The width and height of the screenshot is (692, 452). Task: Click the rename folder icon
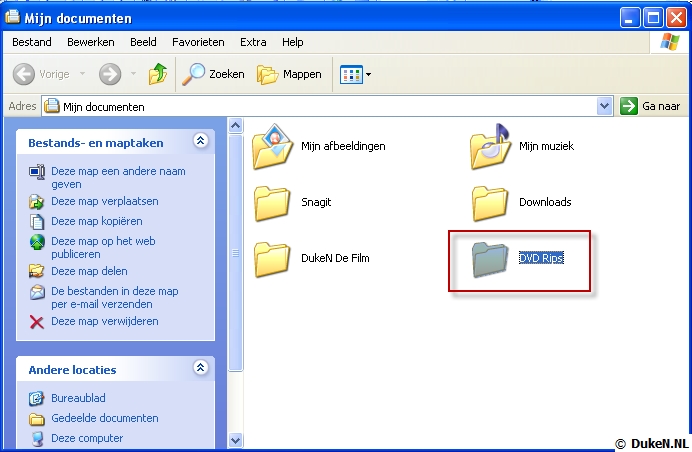(x=37, y=171)
